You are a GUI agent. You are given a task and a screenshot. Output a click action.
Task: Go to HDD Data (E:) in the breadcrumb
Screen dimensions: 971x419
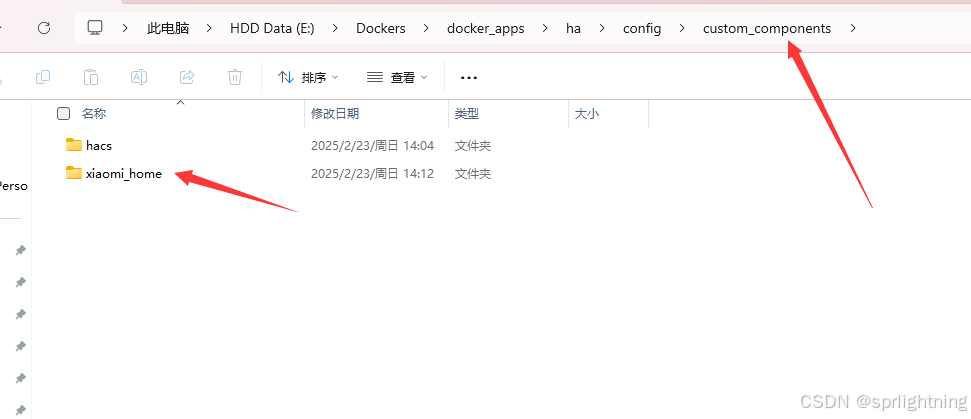point(272,28)
